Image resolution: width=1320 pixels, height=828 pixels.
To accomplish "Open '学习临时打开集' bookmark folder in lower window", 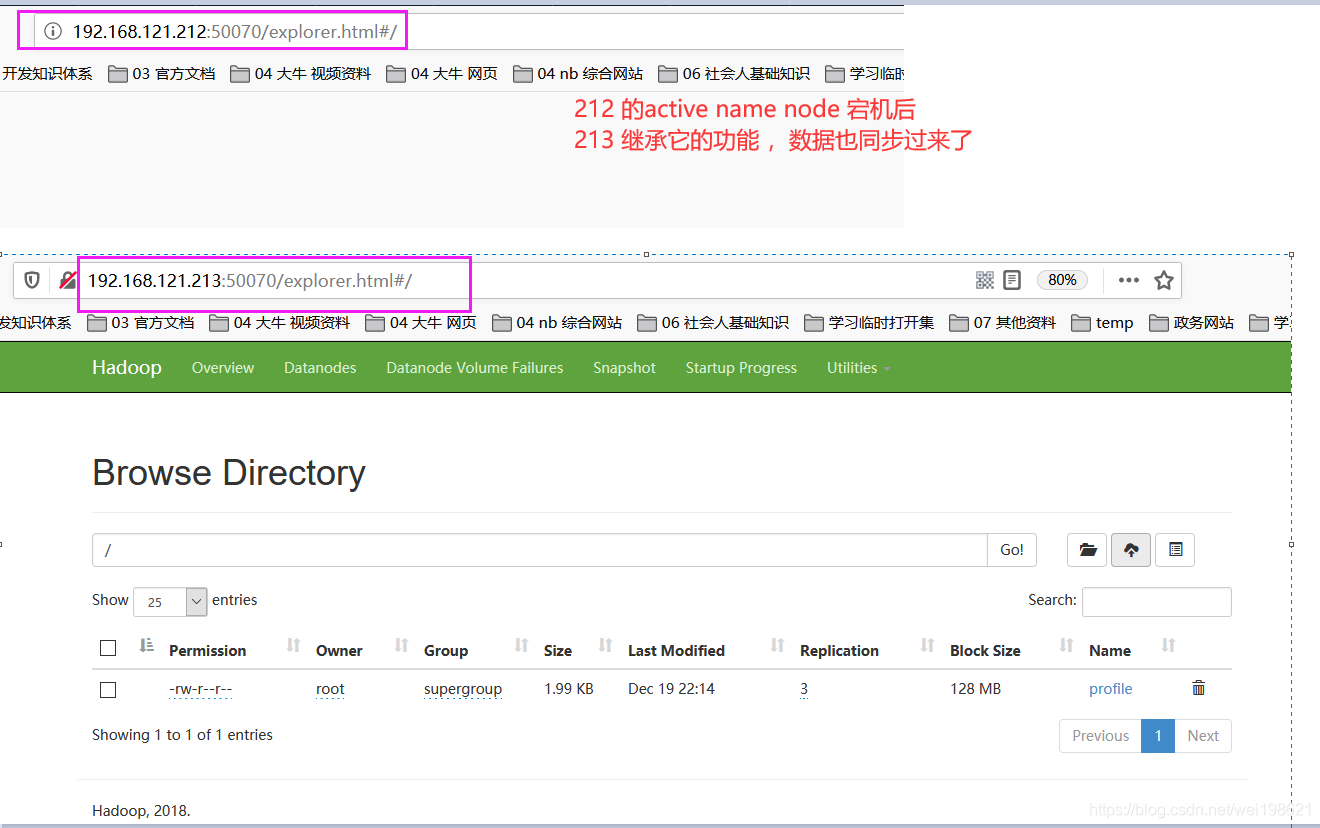I will (869, 323).
